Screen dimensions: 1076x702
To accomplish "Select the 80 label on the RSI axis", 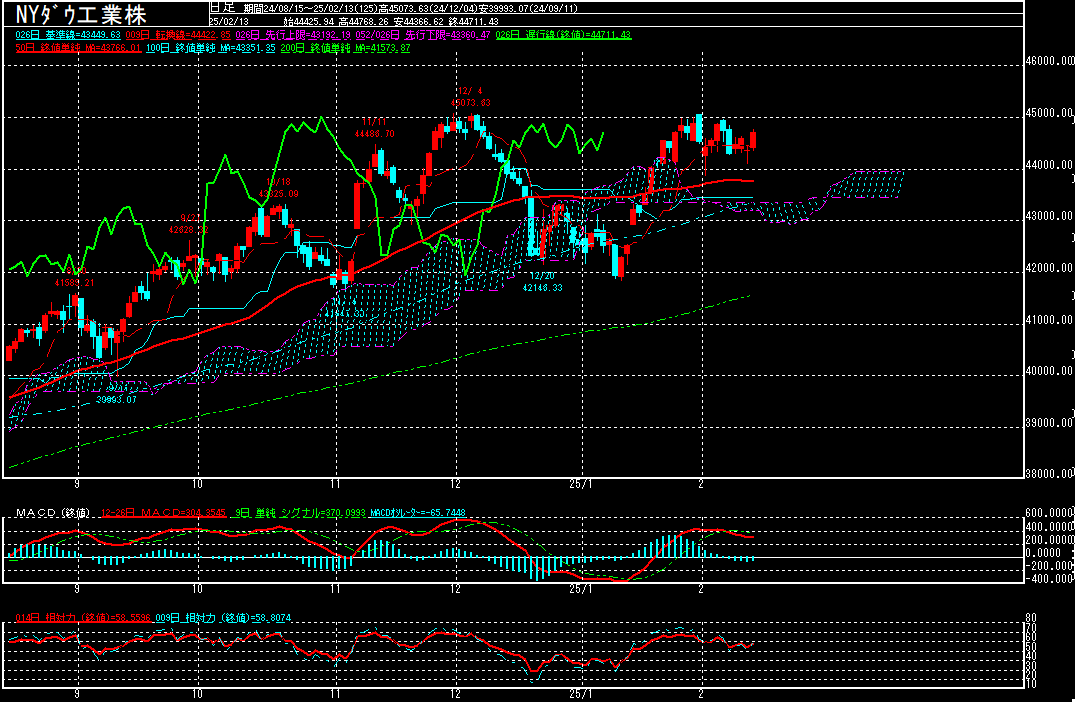I will 1031,618.
